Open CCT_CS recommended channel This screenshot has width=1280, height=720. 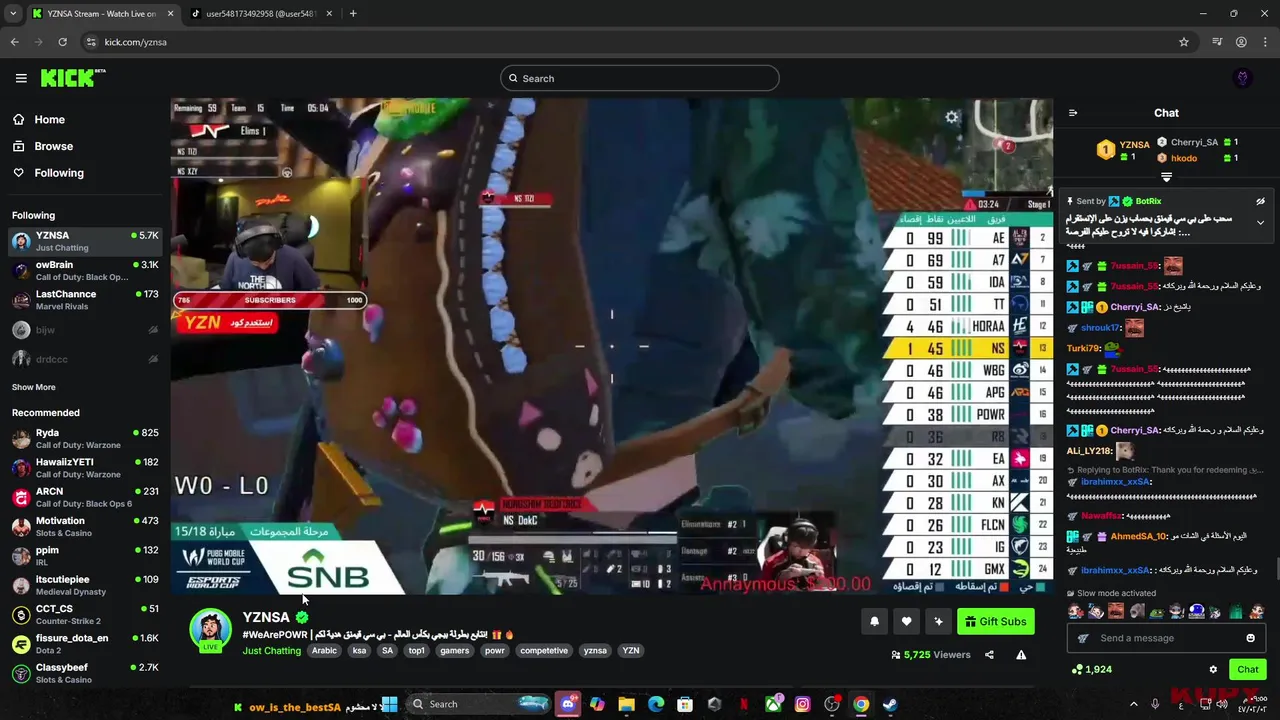pos(85,614)
